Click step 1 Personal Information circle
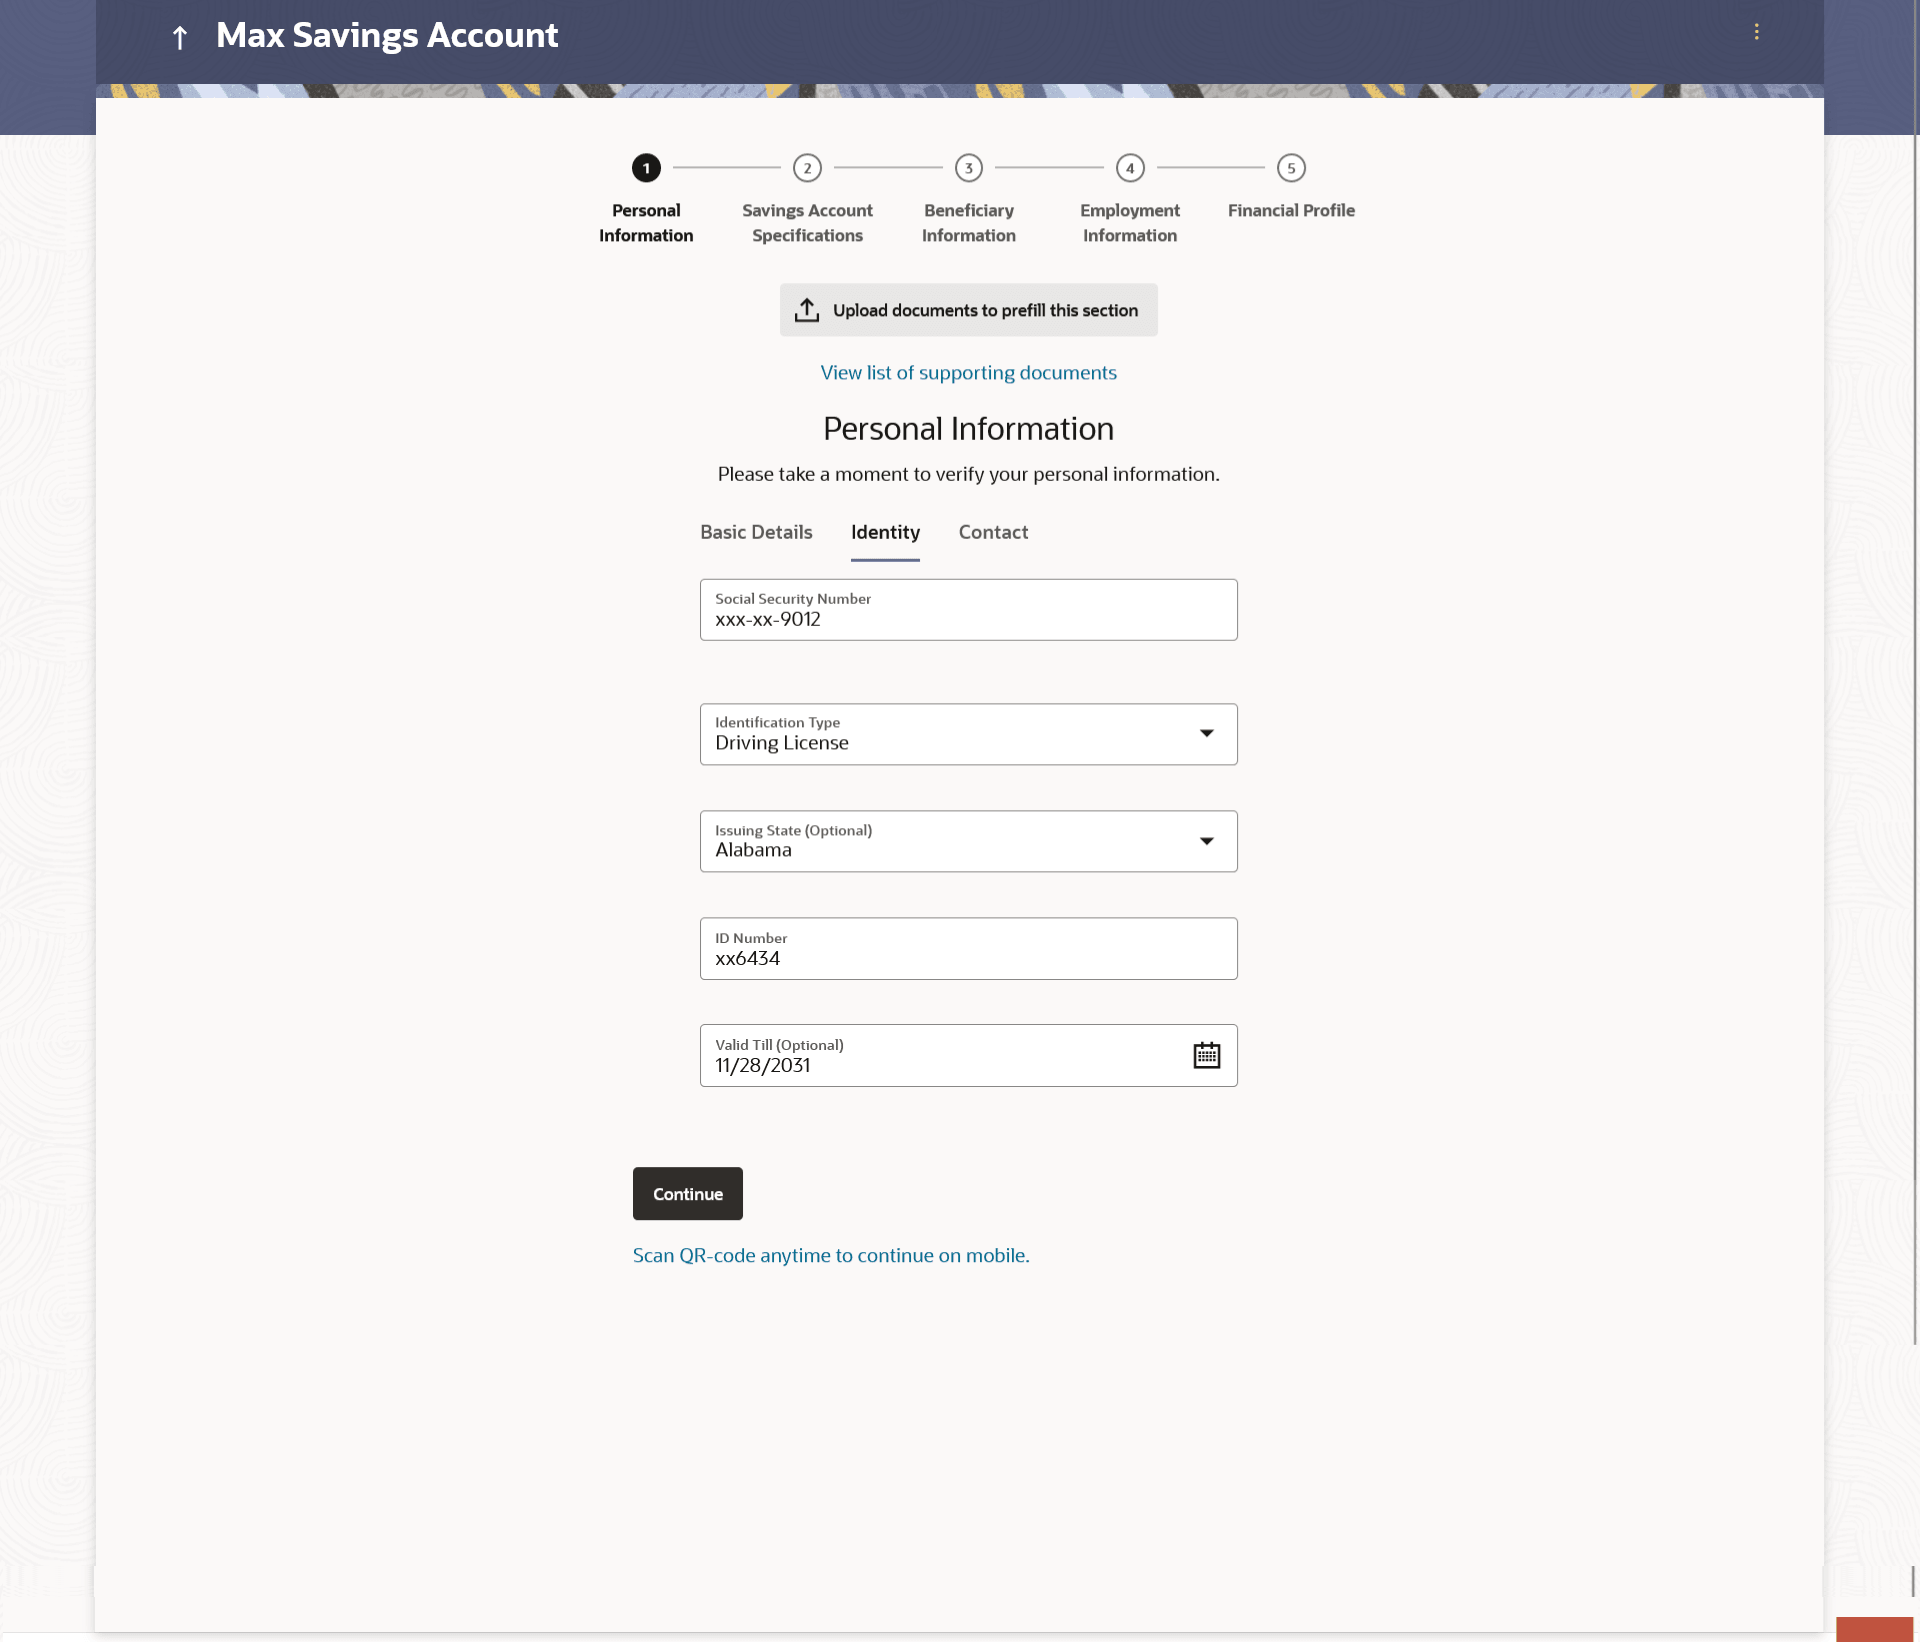Viewport: 1920px width, 1642px height. [x=646, y=168]
